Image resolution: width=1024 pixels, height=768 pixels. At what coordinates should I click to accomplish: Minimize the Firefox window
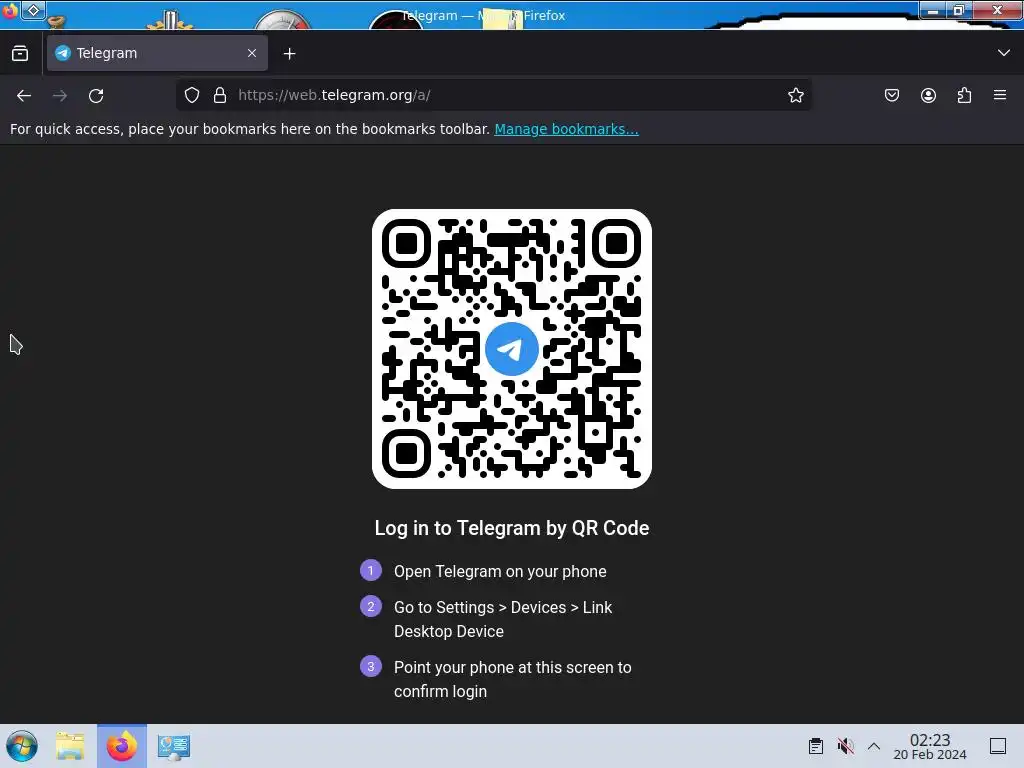(933, 10)
